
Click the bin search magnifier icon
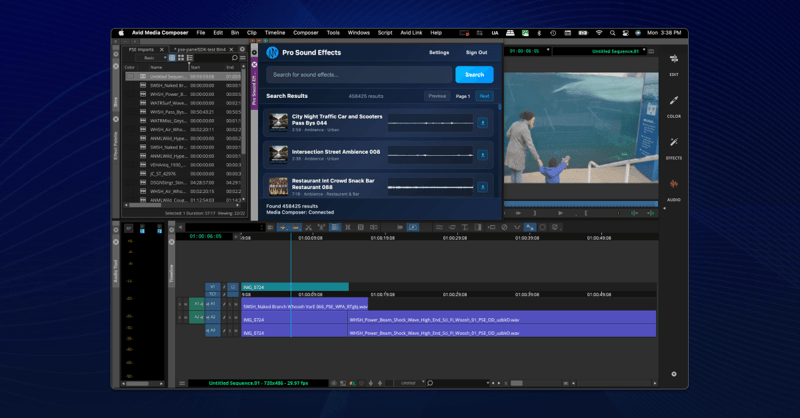pos(234,58)
